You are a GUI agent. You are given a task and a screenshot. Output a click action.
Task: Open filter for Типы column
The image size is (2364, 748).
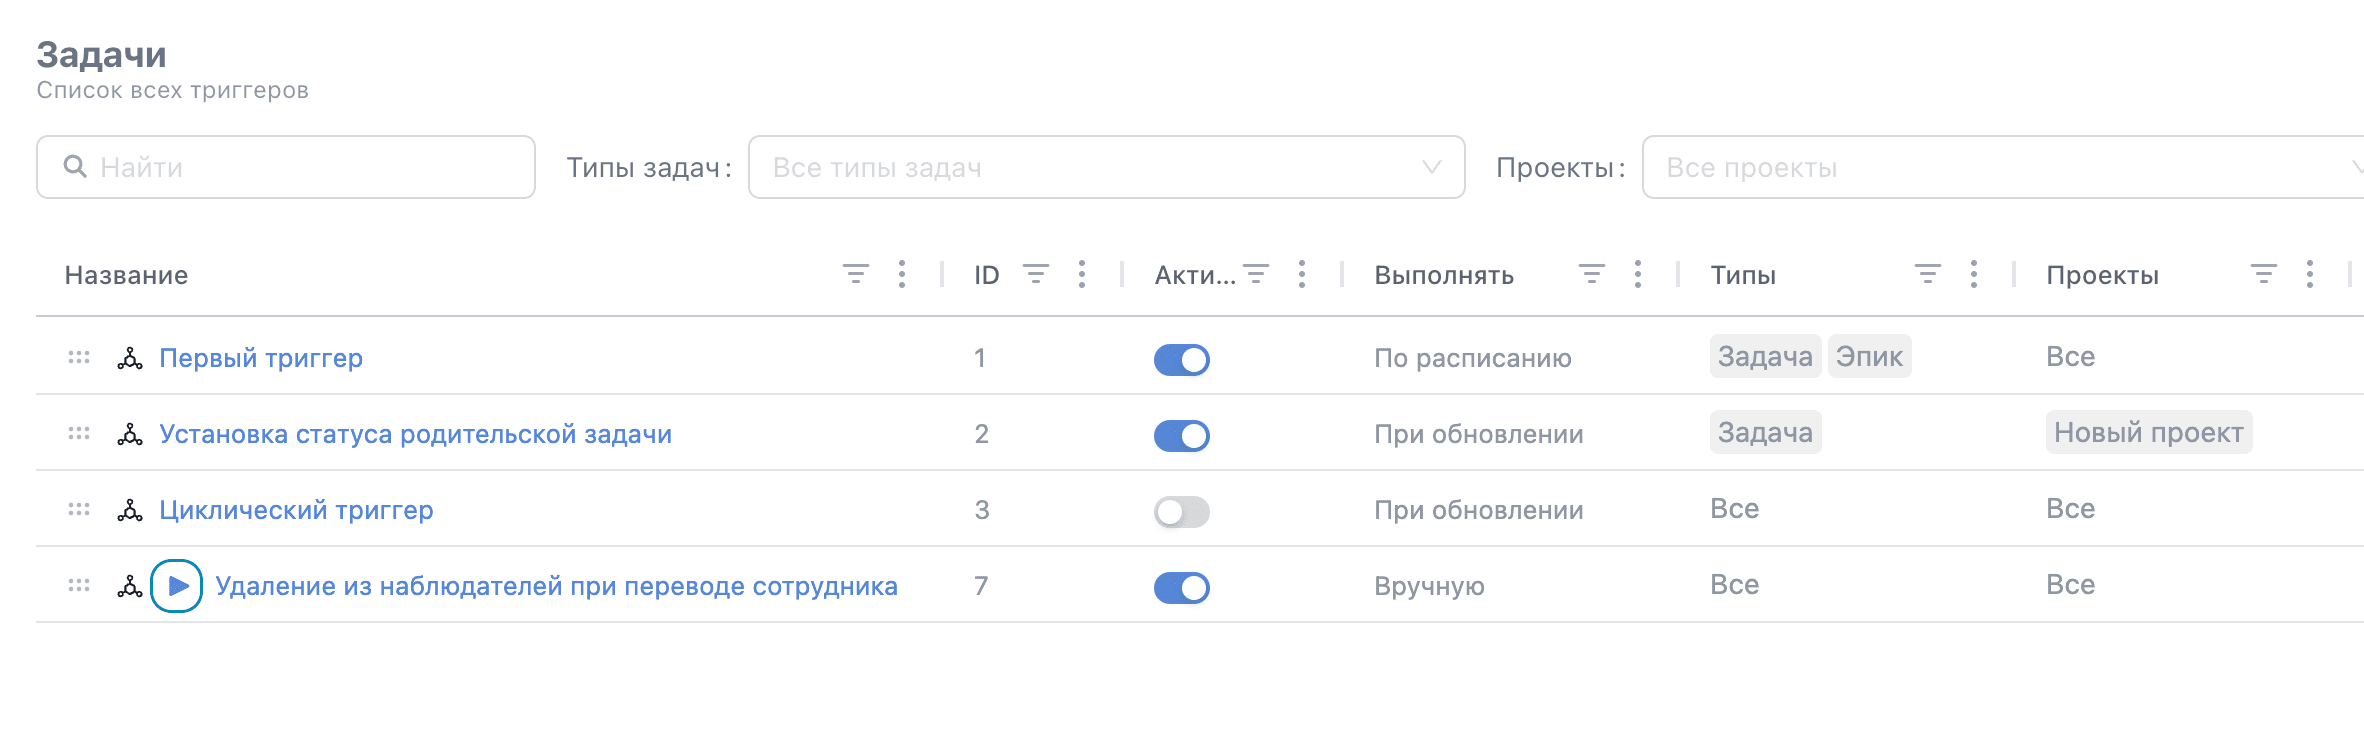[1928, 274]
